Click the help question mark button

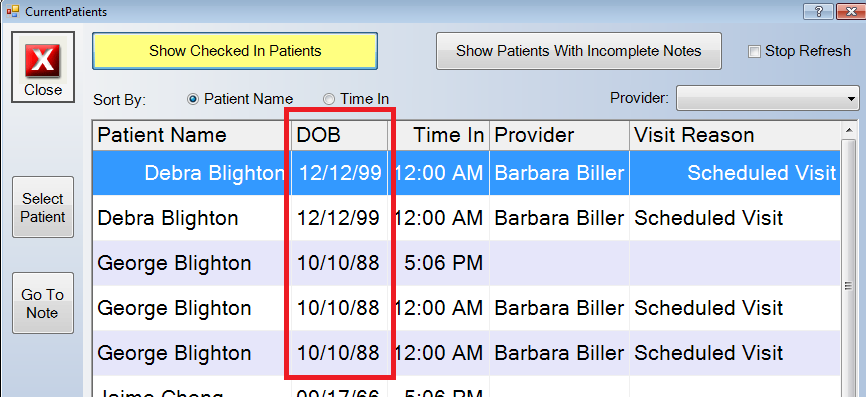click(821, 11)
